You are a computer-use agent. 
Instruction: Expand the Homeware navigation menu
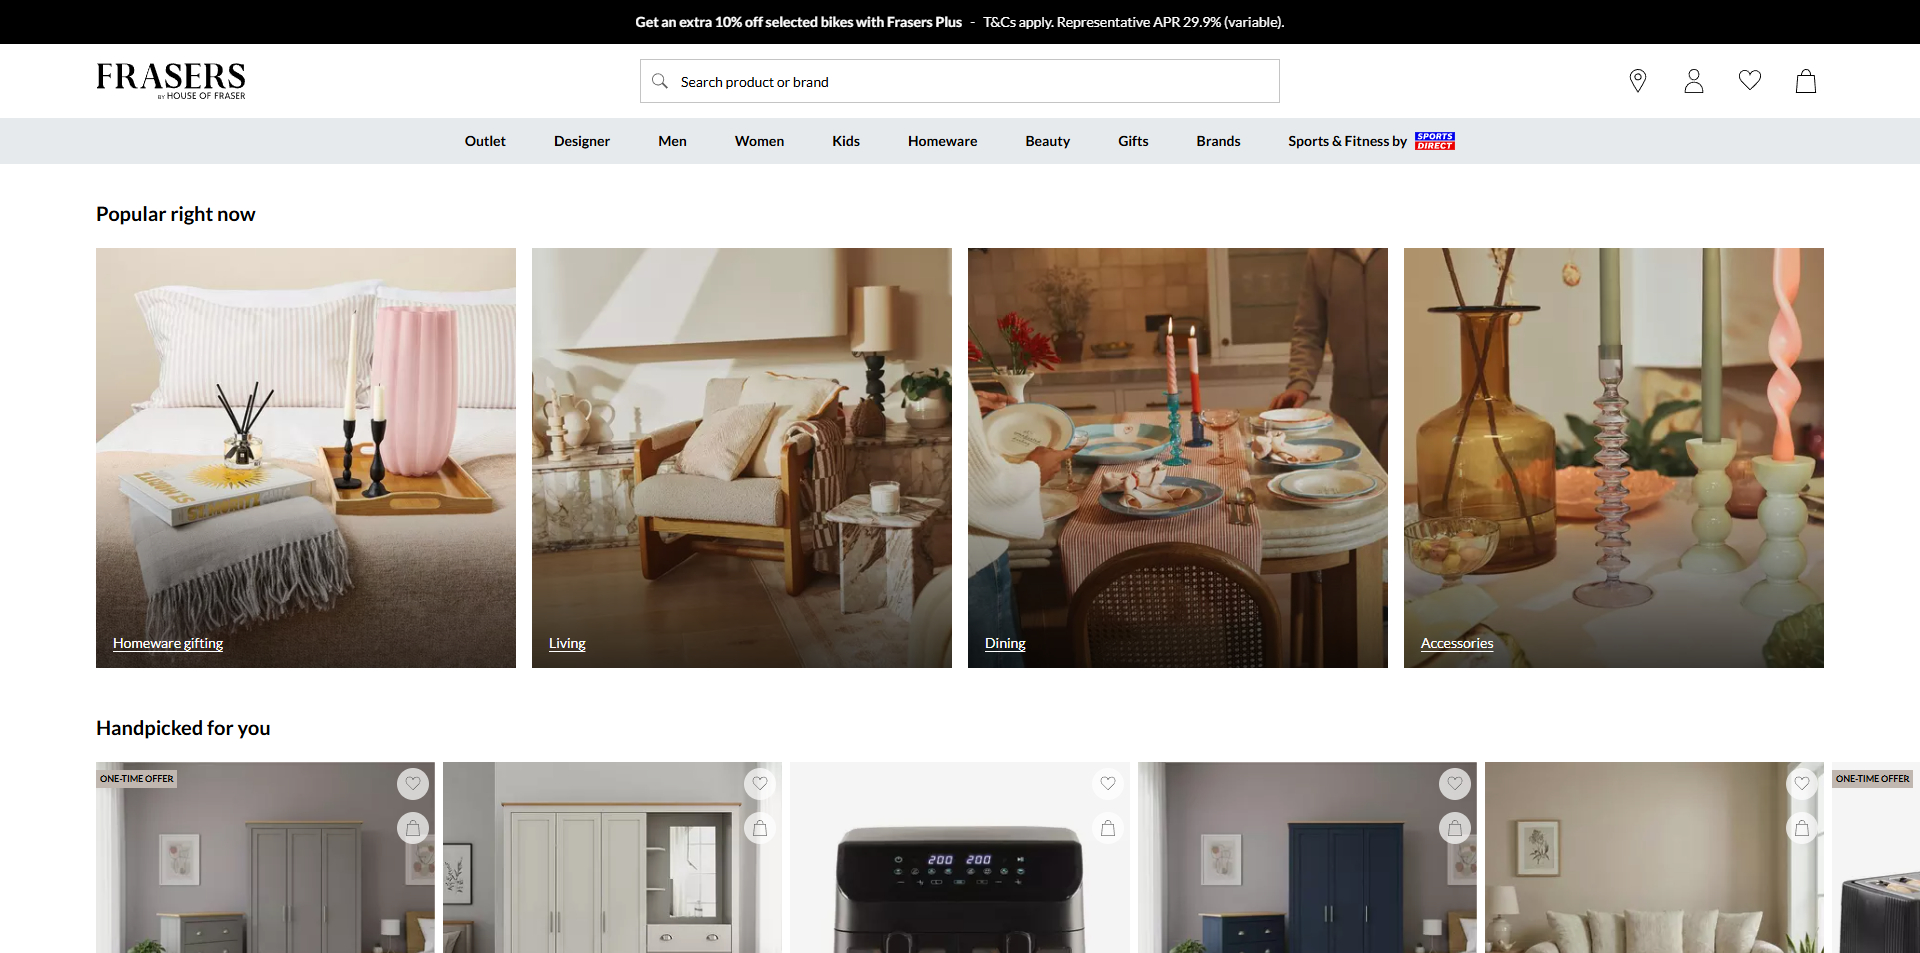[942, 141]
